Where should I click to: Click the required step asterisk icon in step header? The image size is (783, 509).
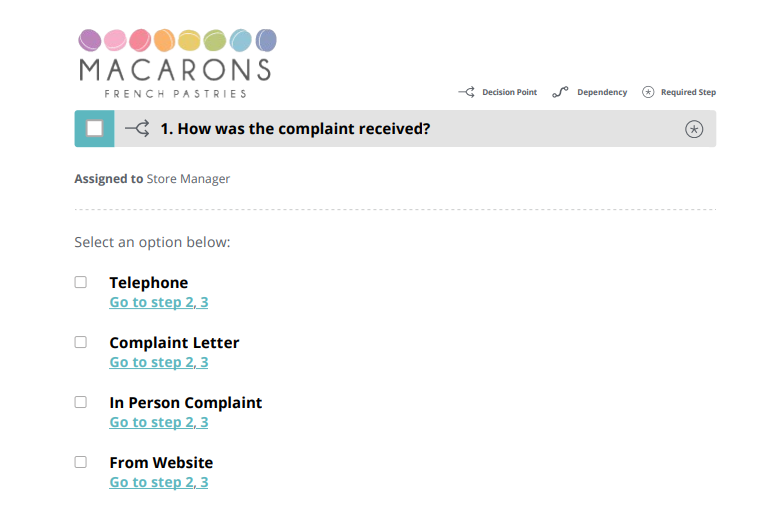point(694,129)
